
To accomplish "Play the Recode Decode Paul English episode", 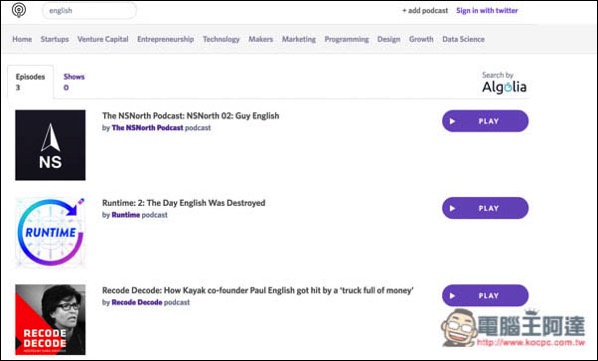I will [x=485, y=295].
